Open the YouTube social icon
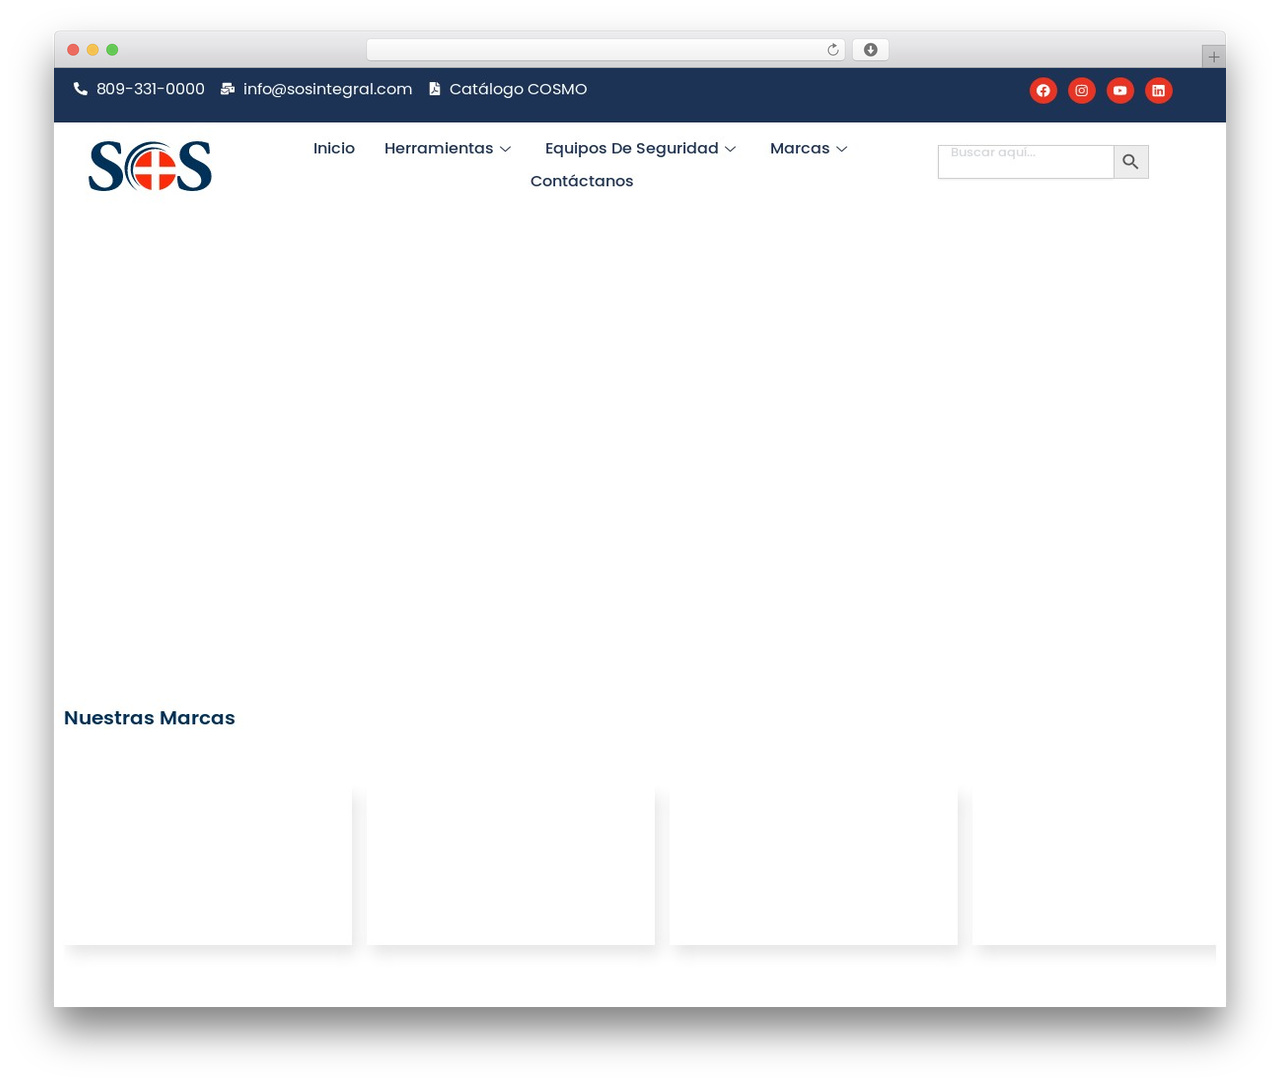1280x1084 pixels. [1120, 91]
